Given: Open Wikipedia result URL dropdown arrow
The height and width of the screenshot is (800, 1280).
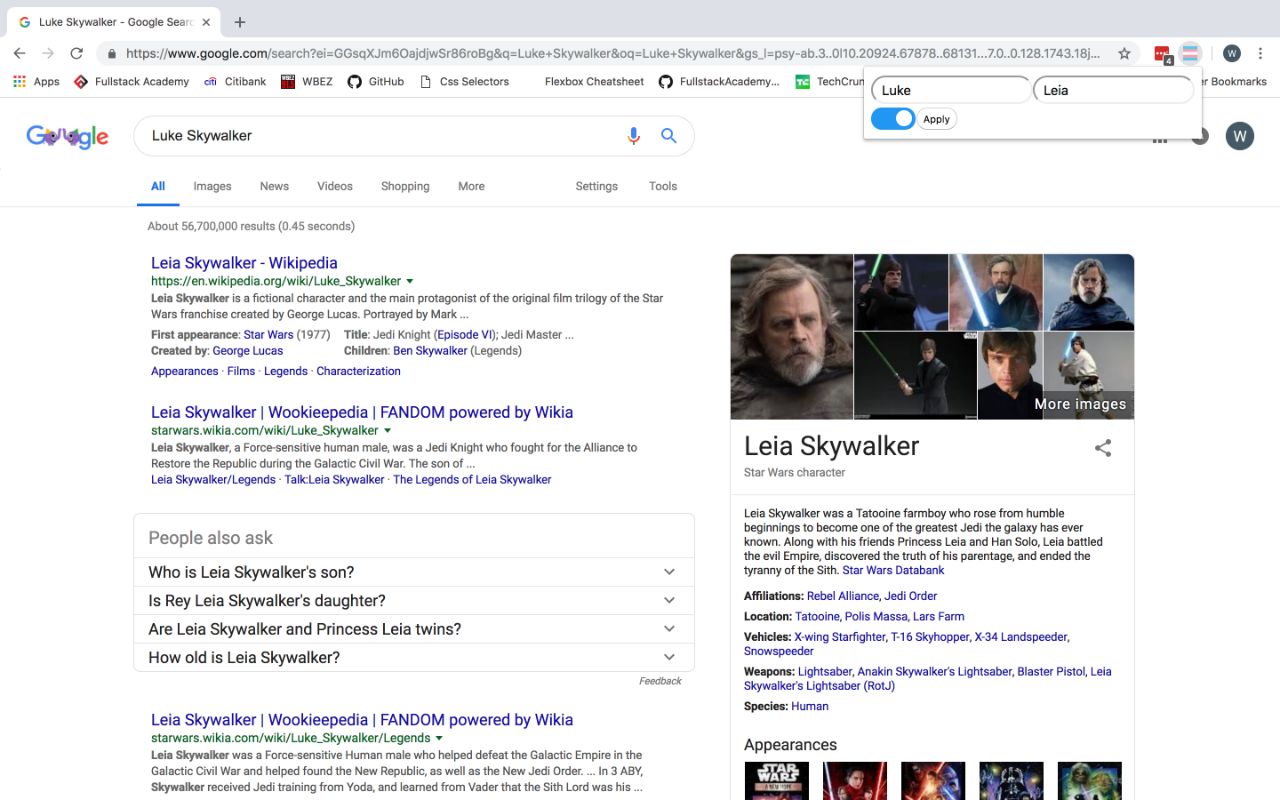Looking at the screenshot, I should click(x=410, y=282).
